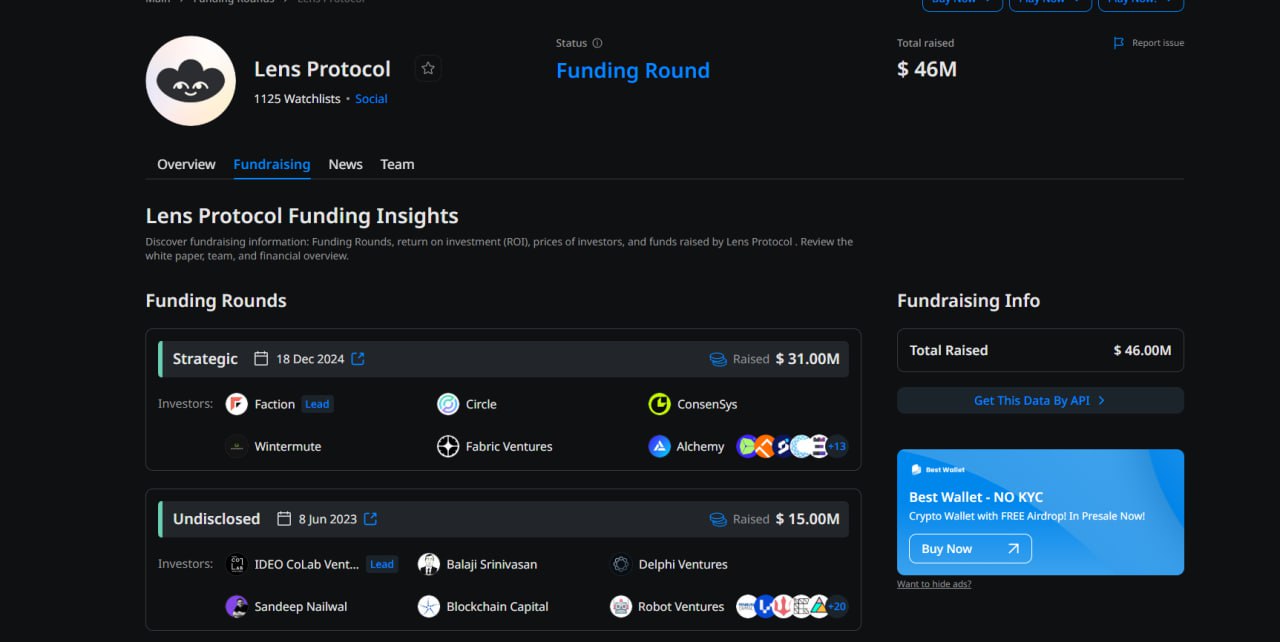Viewport: 1280px width, 642px height.
Task: Click the Lead badge next to Faction
Action: 317,404
